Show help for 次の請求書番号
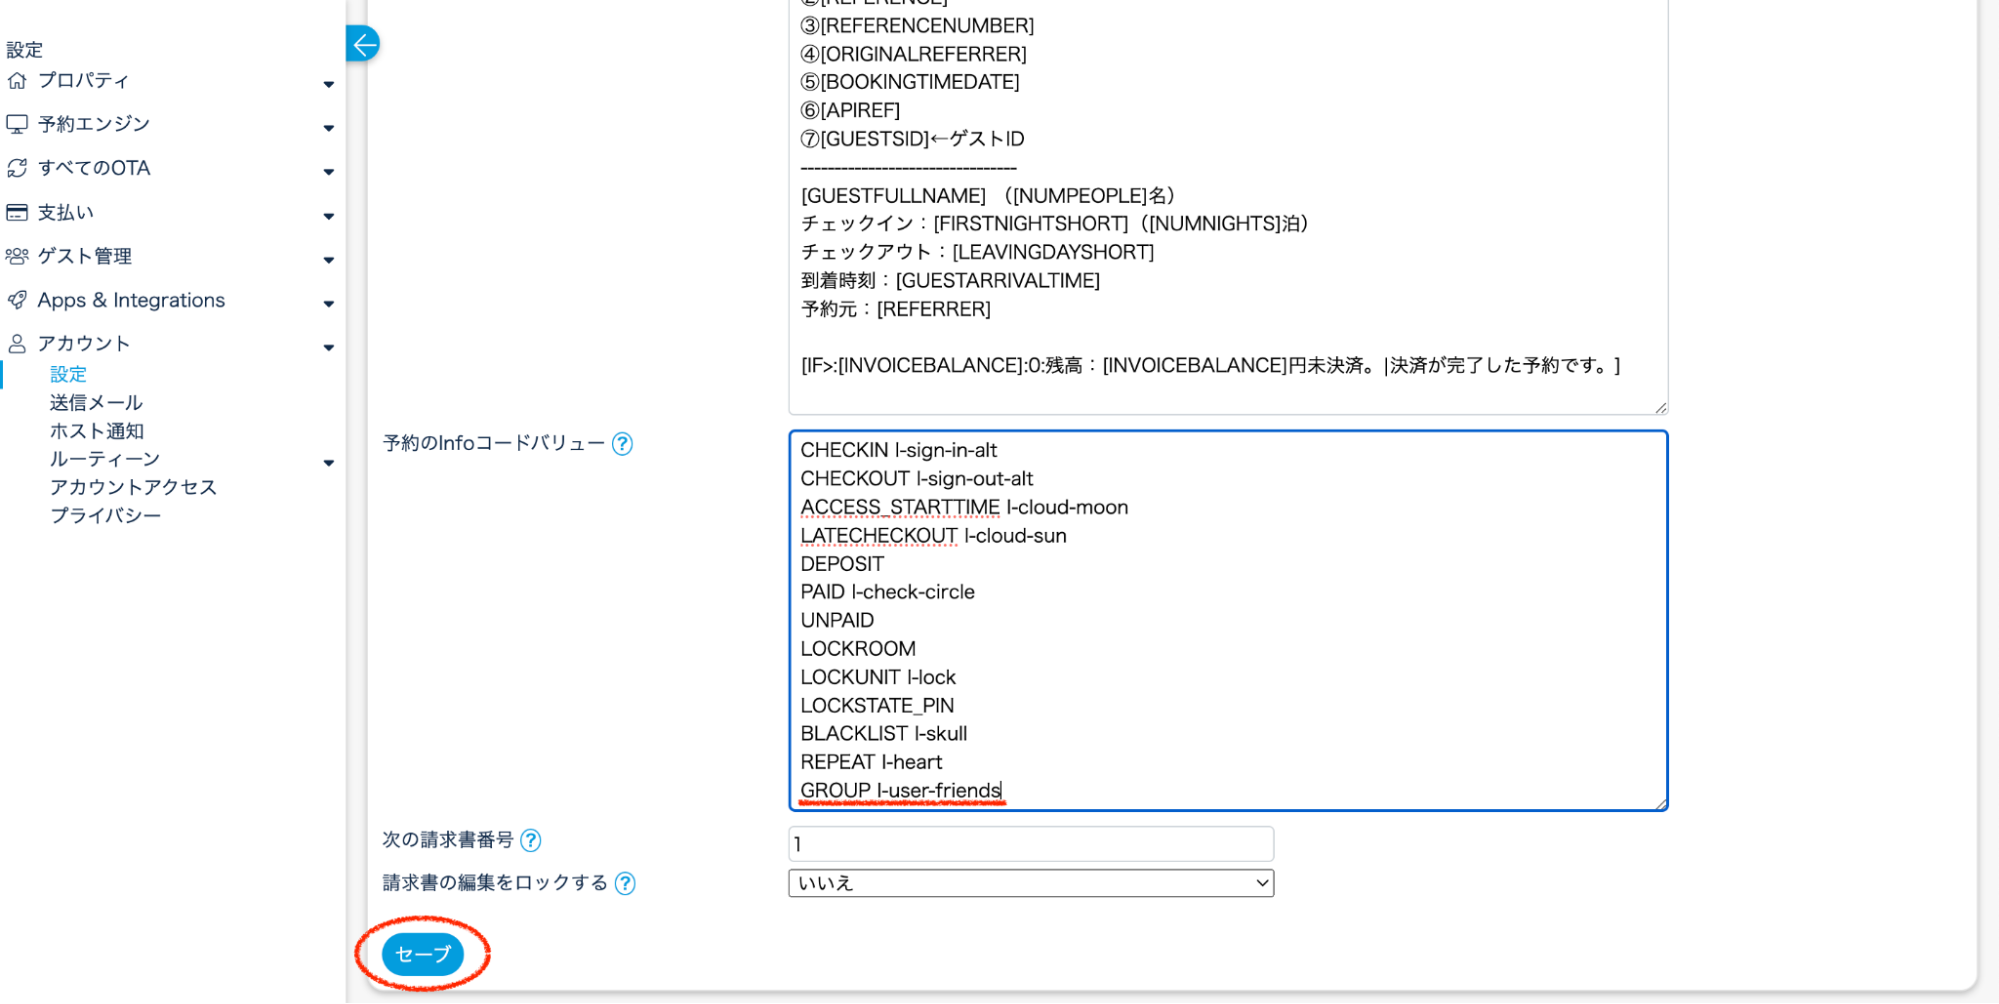Viewport: 1999px width, 1004px height. tap(531, 841)
